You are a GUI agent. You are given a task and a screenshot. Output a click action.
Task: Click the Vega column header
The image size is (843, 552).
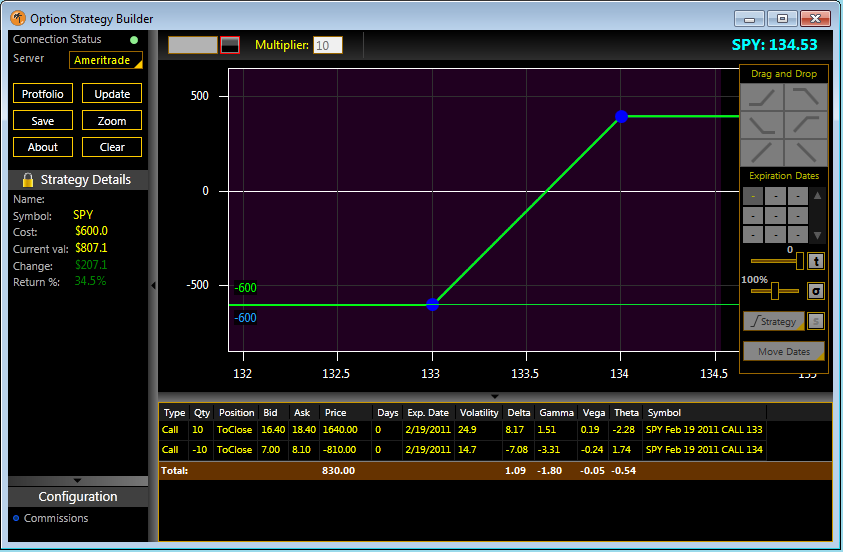(594, 412)
